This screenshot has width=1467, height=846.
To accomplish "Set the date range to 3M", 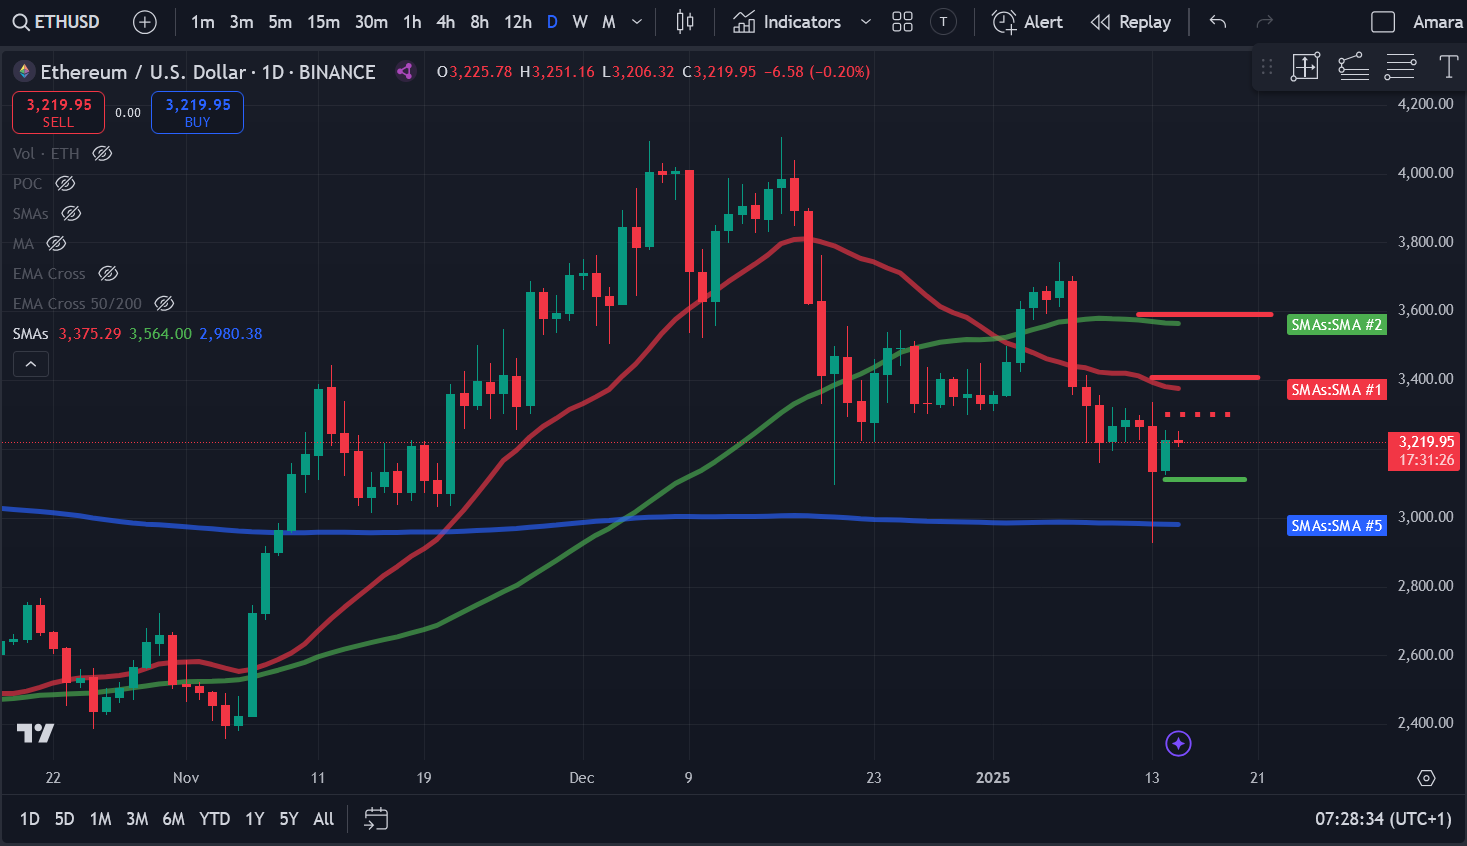I will click(137, 819).
